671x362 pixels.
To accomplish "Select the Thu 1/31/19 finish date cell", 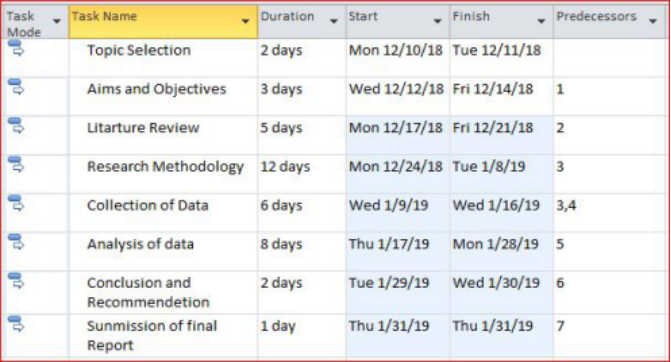I will [x=501, y=336].
